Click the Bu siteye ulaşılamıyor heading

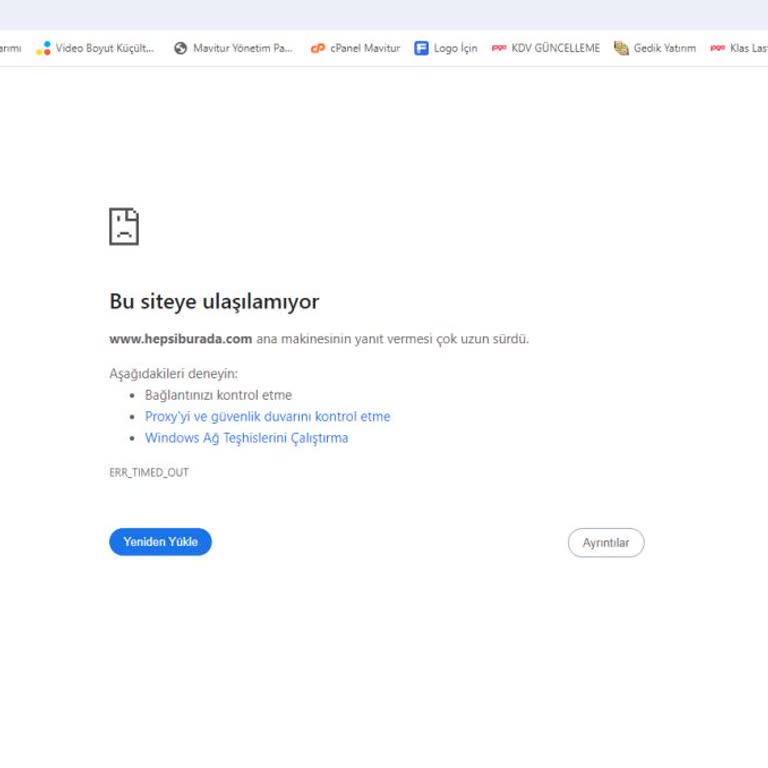[x=214, y=301]
